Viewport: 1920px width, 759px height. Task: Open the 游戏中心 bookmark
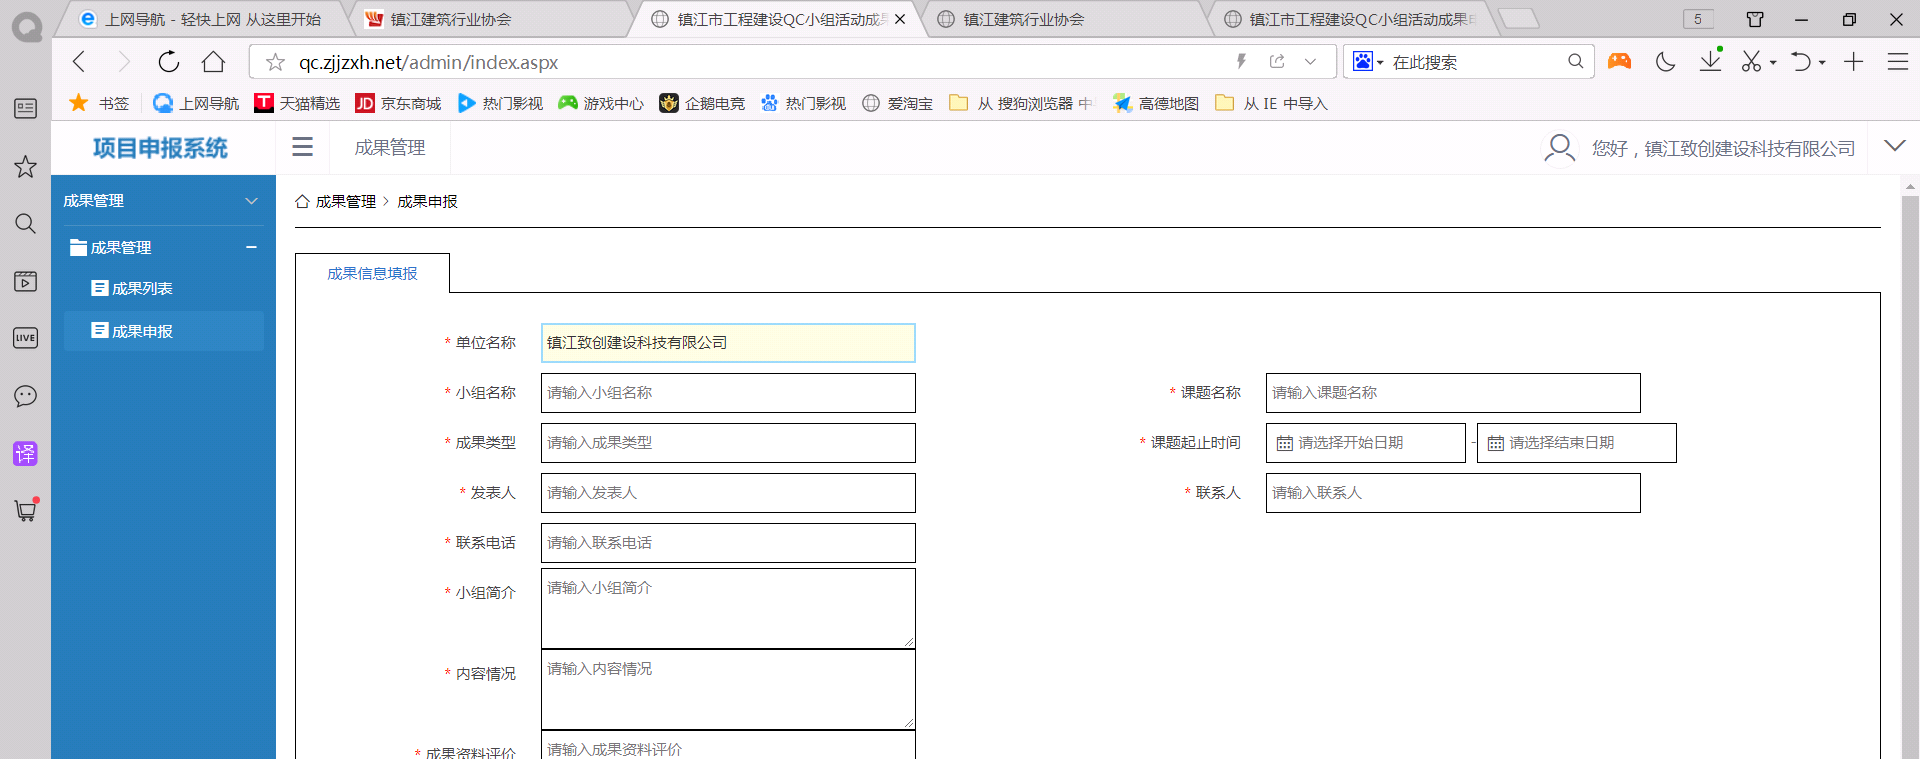pyautogui.click(x=601, y=103)
